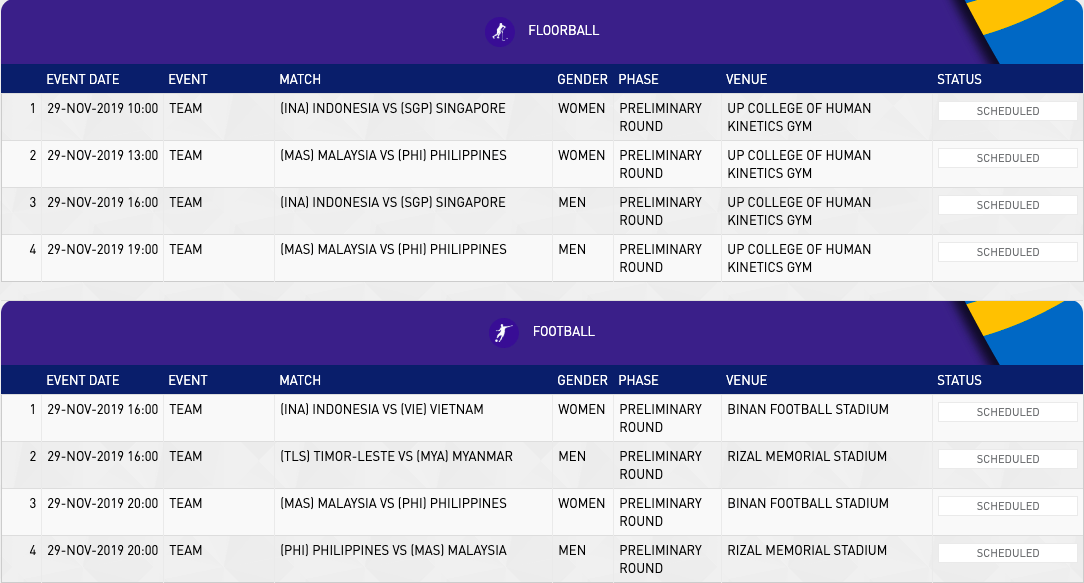Image resolution: width=1084 pixels, height=583 pixels.
Task: Click the Football sport icon
Action: point(503,333)
